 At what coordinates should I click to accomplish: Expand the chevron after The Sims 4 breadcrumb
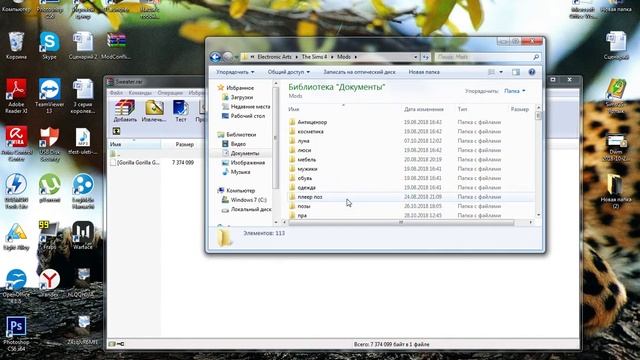tap(332, 57)
